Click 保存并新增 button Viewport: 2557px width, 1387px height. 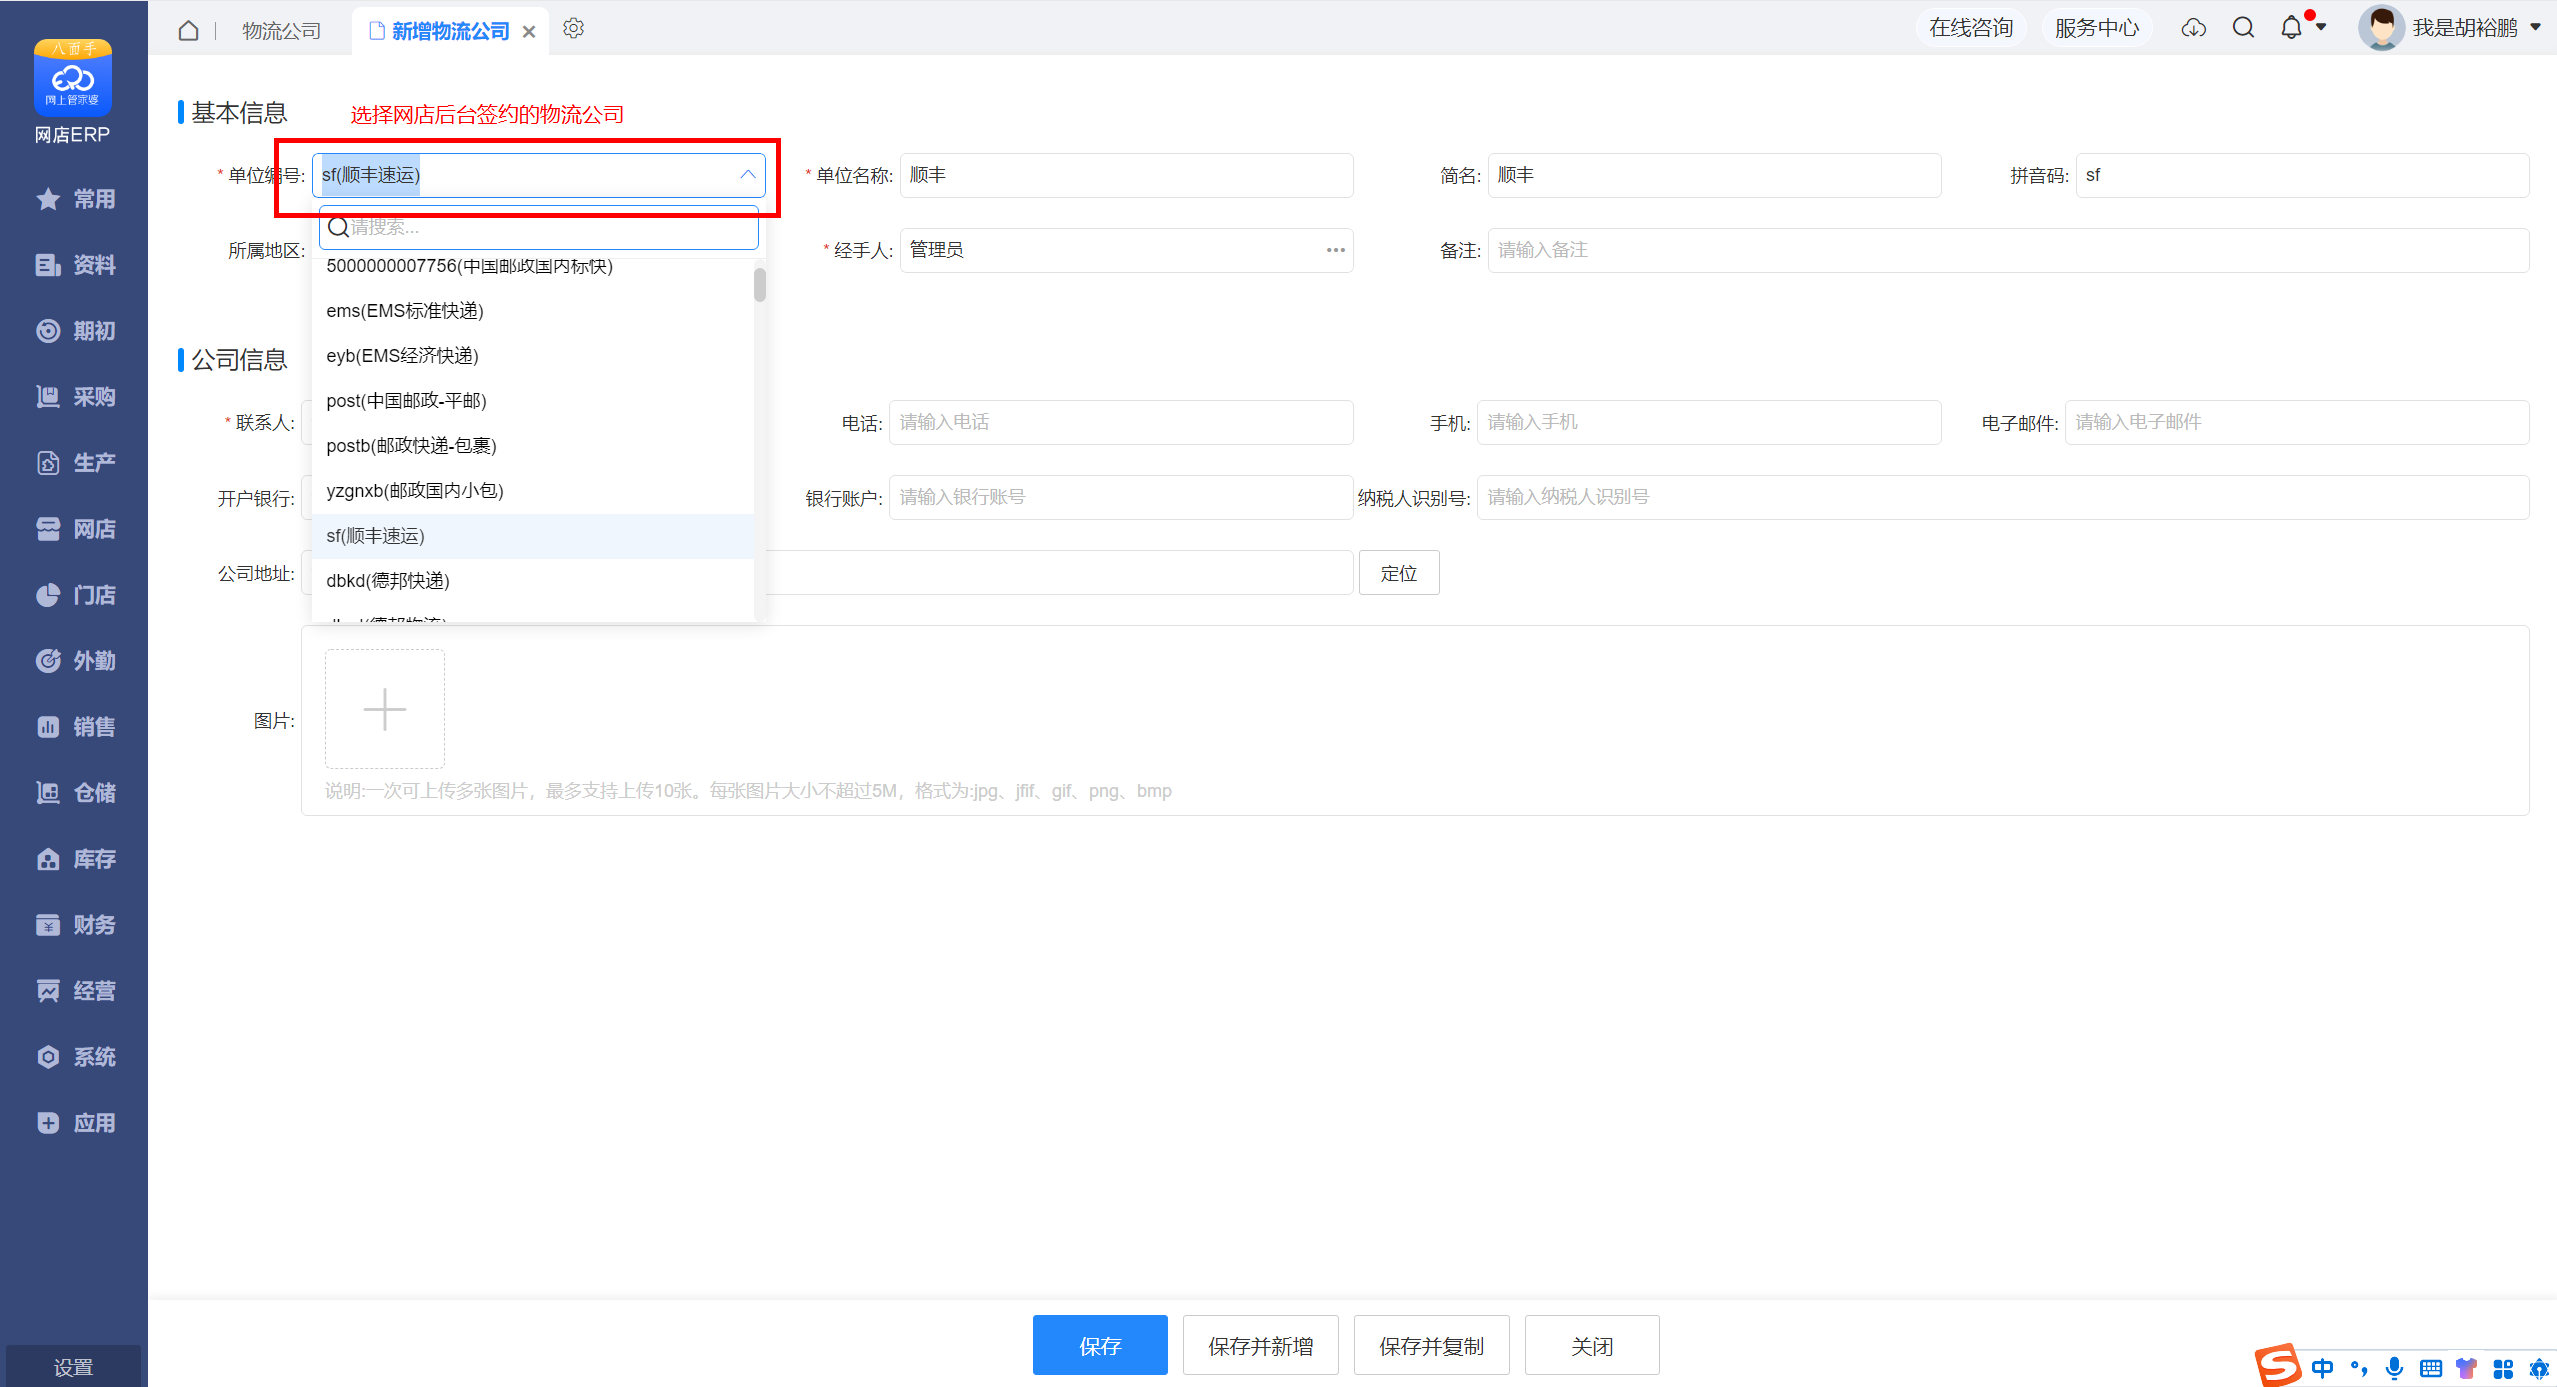tap(1260, 1345)
